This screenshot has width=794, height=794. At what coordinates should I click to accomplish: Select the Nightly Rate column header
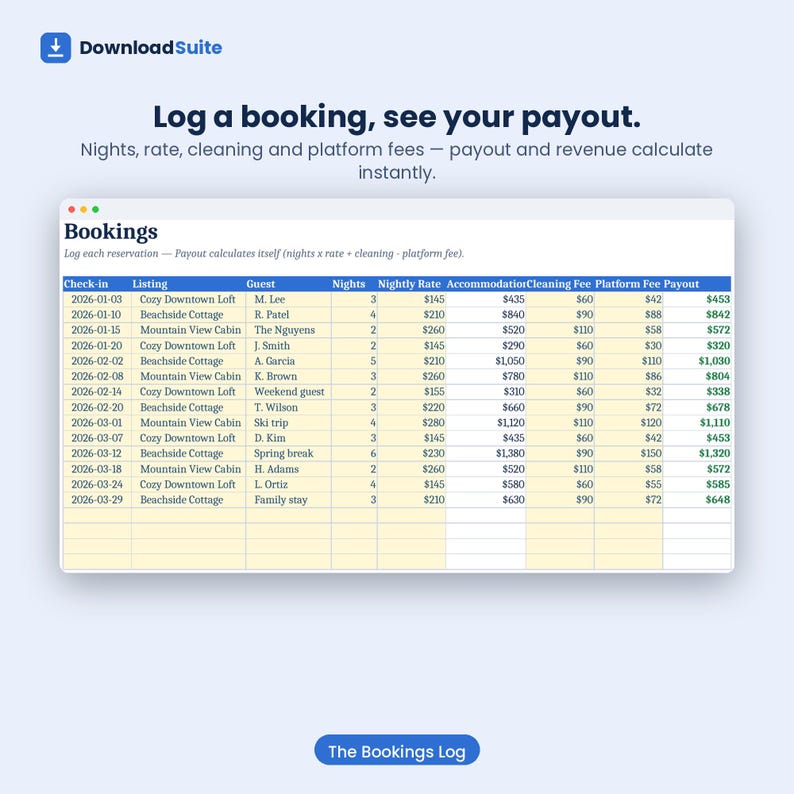point(411,284)
